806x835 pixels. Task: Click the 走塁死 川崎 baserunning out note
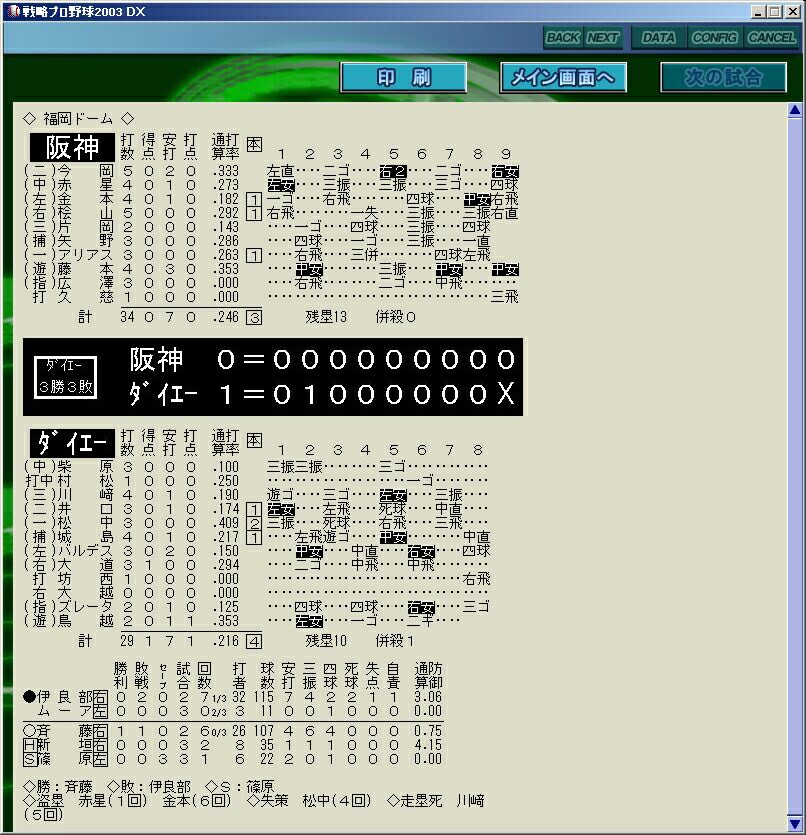click(436, 800)
